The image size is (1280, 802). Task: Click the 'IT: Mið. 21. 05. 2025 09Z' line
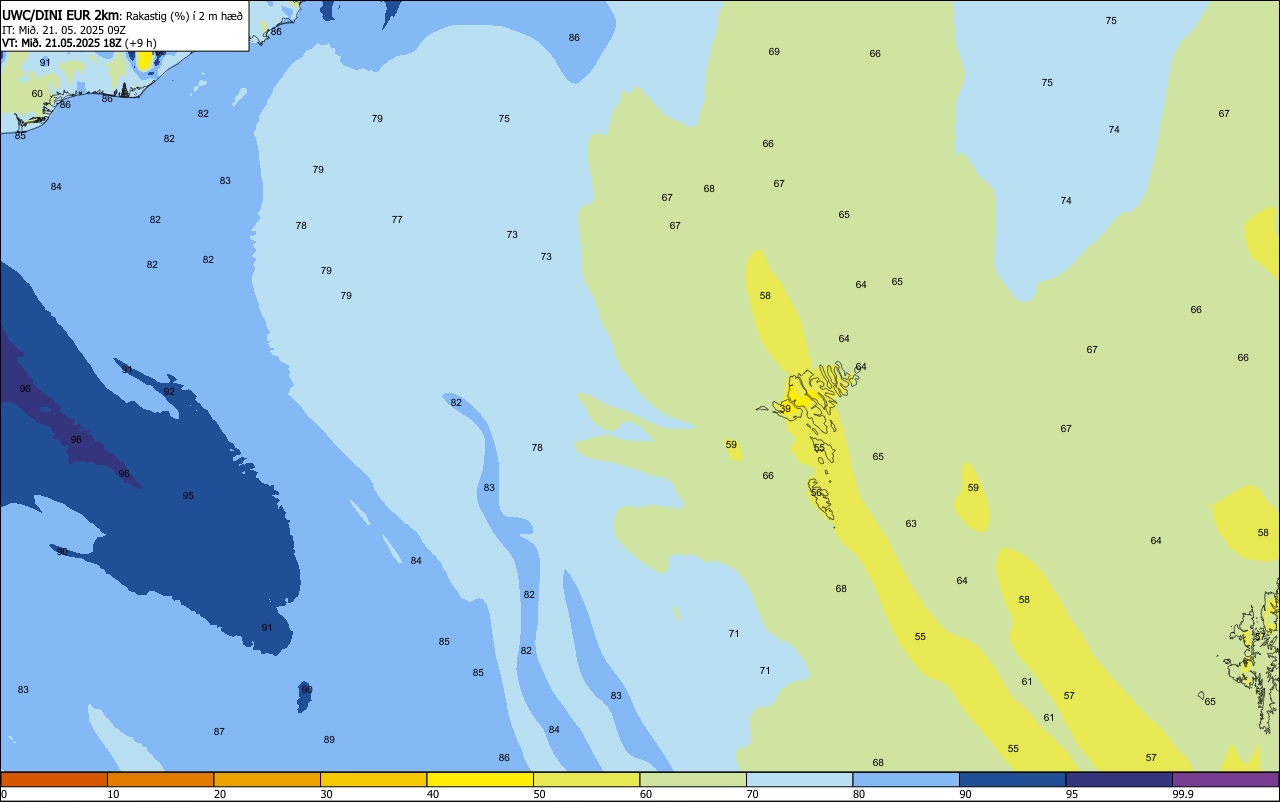tap(64, 30)
